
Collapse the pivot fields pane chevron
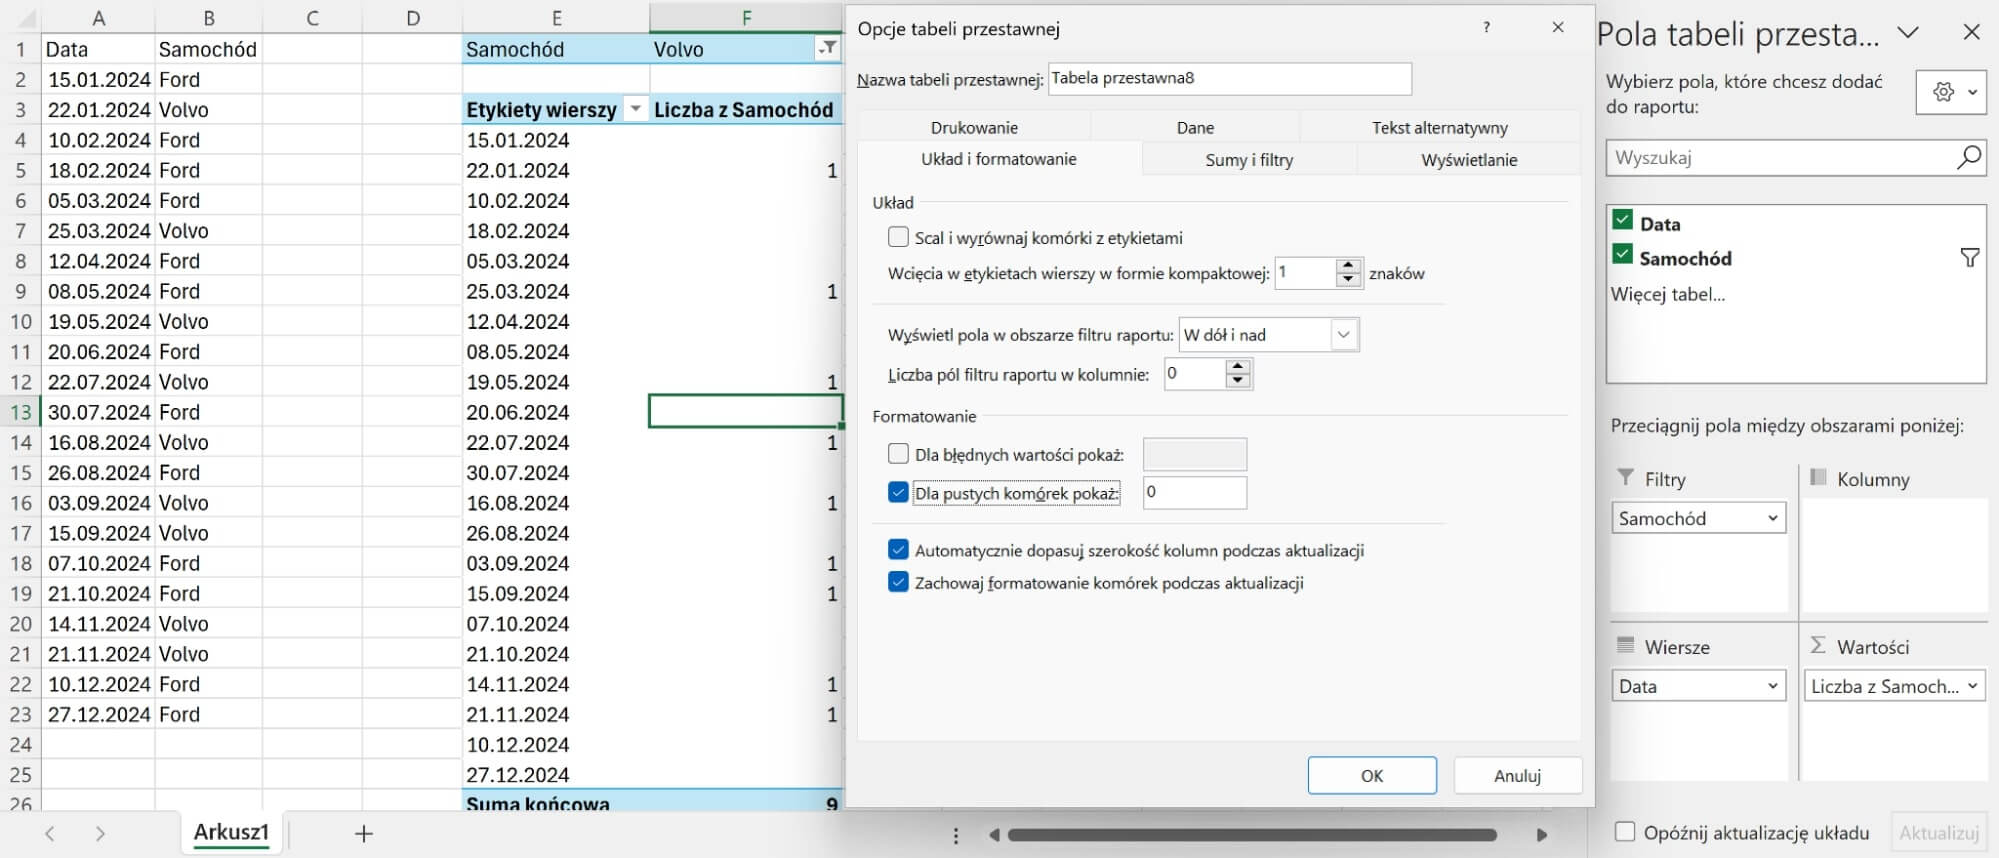[x=1908, y=33]
